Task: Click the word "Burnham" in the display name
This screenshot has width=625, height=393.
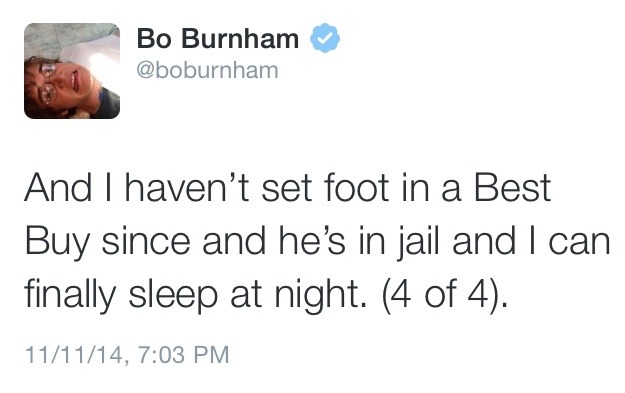Action: click(241, 39)
